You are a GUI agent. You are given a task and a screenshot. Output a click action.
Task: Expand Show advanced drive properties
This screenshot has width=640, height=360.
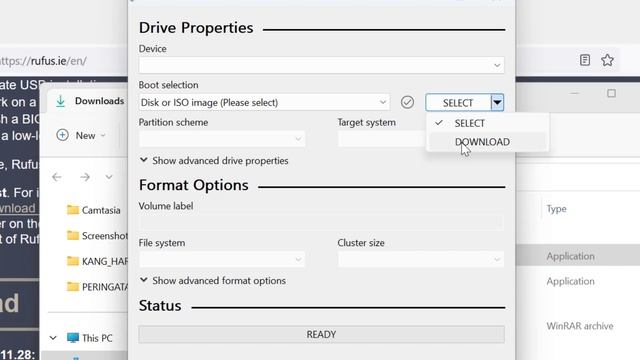pyautogui.click(x=214, y=161)
